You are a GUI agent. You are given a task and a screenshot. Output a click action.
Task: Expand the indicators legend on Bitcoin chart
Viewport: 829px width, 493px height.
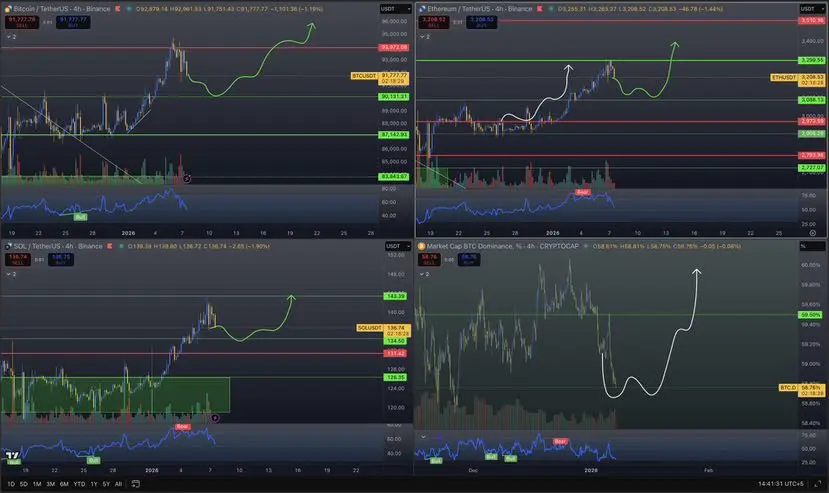coord(11,37)
